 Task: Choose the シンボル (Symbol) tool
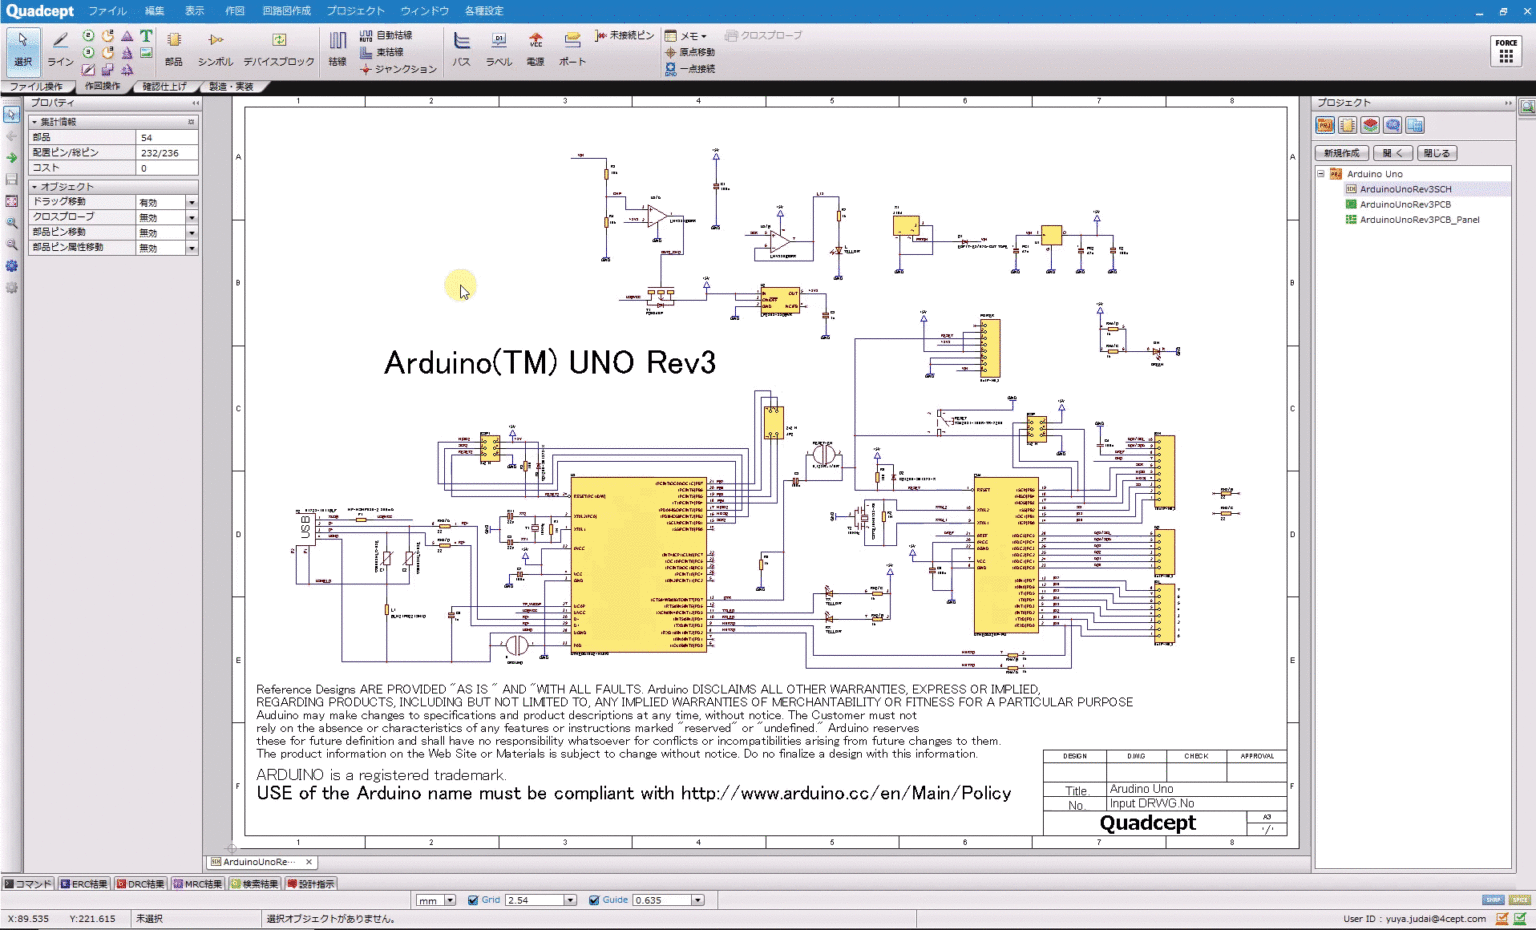pyautogui.click(x=215, y=49)
